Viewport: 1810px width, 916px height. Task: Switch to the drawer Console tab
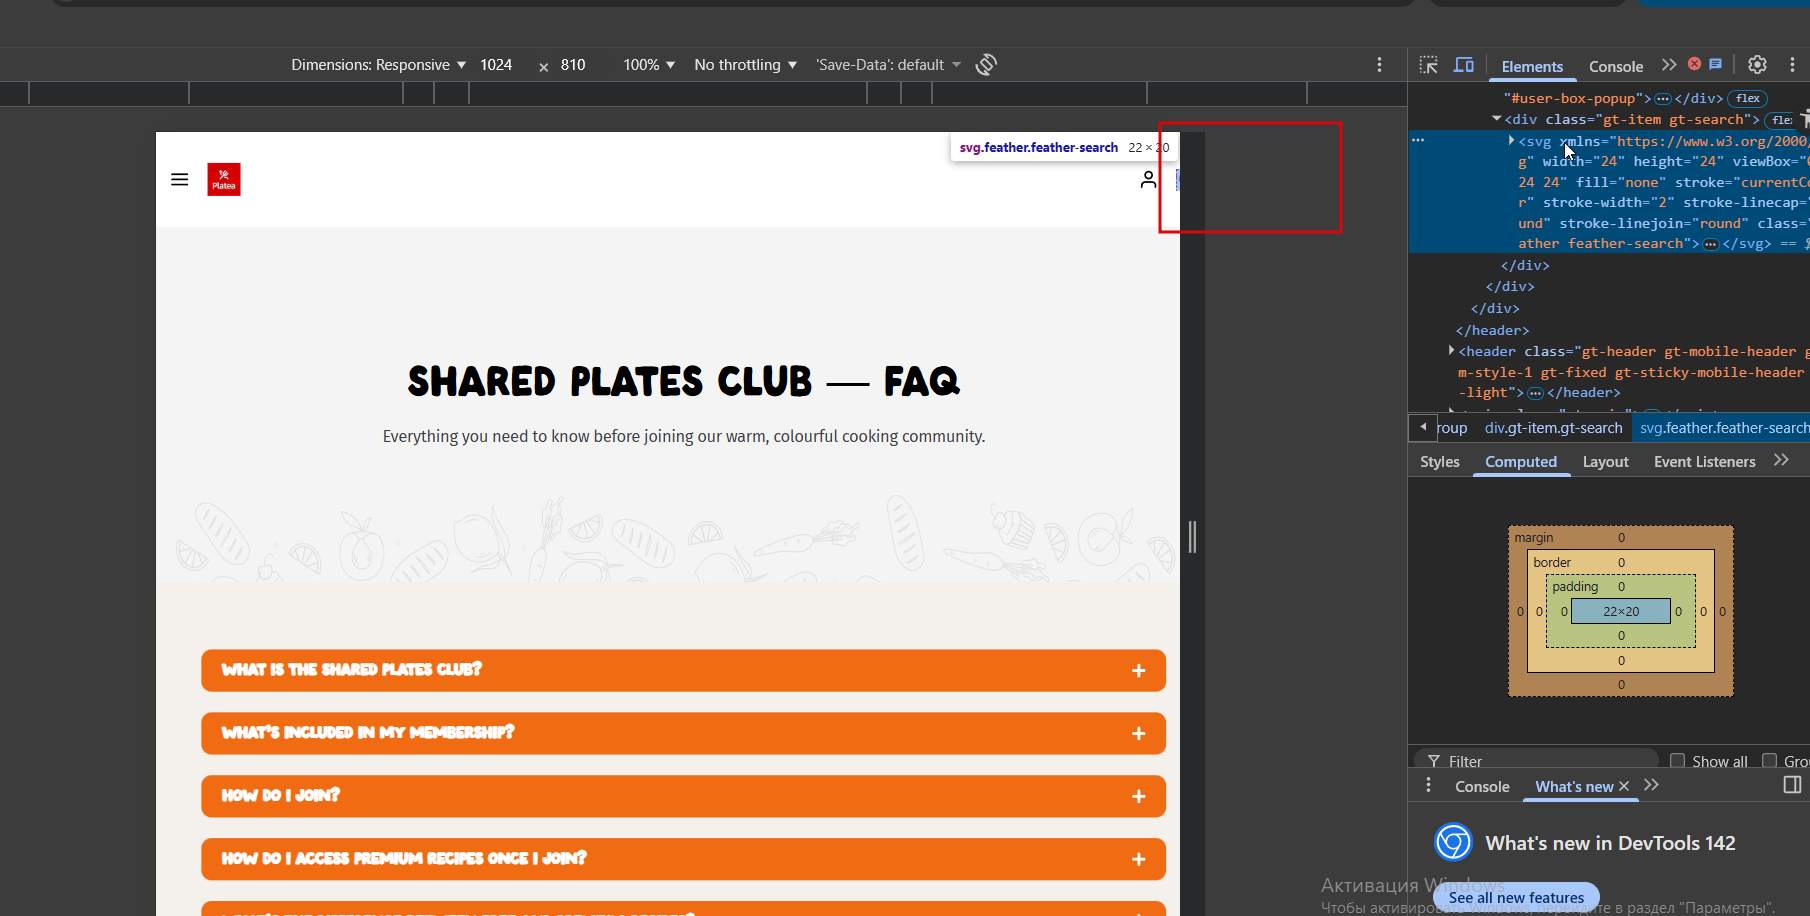pos(1482,786)
